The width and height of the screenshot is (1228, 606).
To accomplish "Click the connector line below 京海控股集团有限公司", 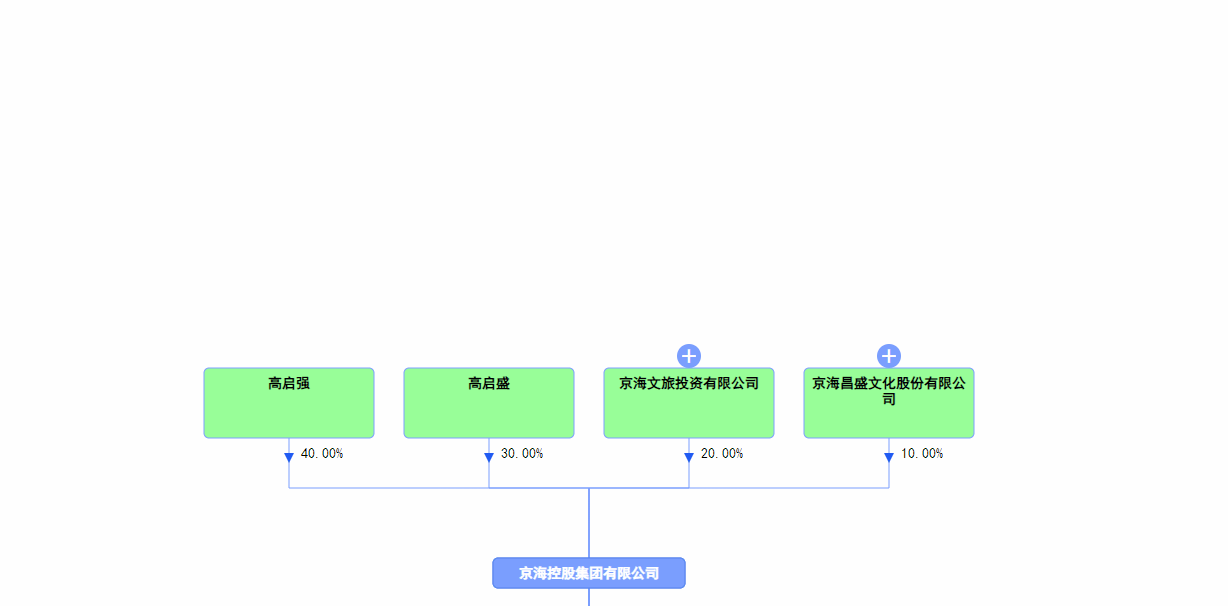I will (x=589, y=598).
